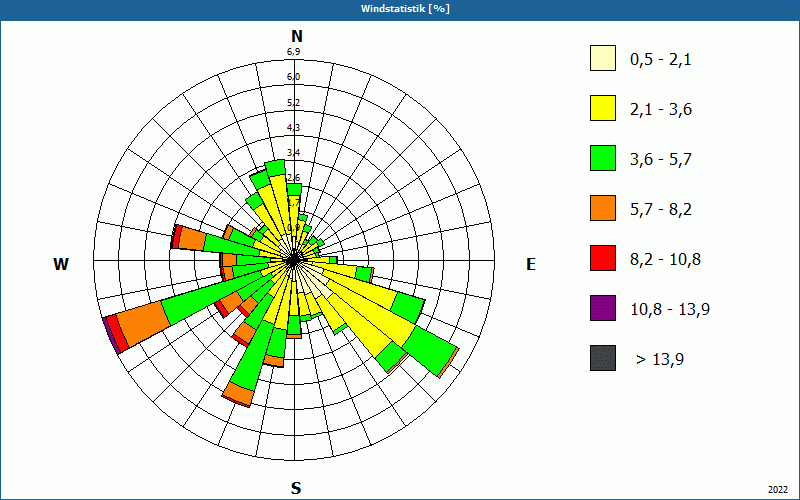This screenshot has width=800, height=500.
Task: Click the '5,2' radial axis value
Action: click(293, 103)
